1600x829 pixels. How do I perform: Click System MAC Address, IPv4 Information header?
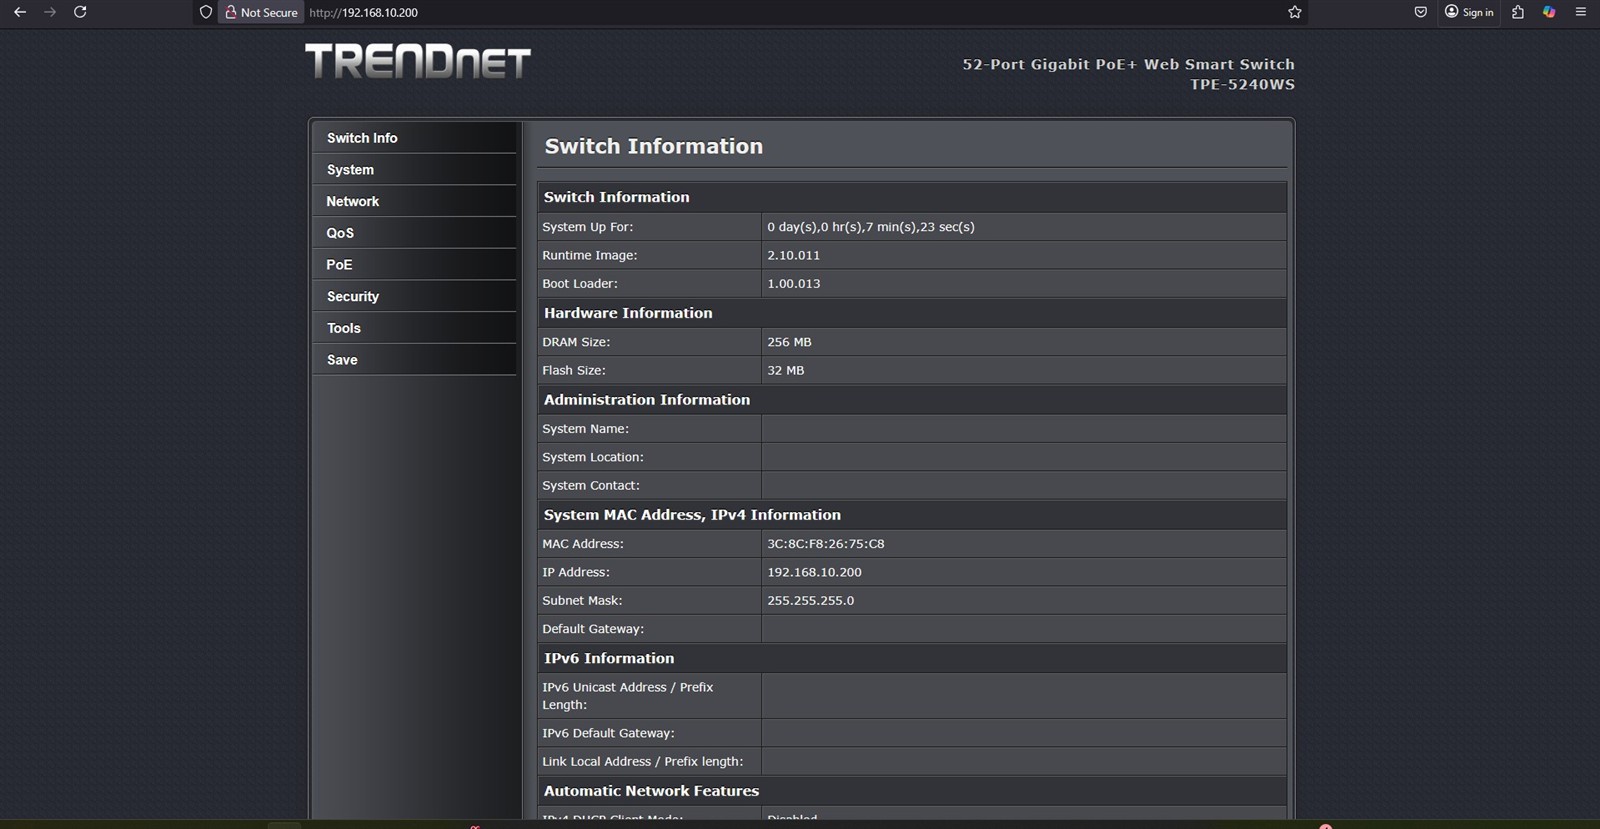(x=692, y=515)
